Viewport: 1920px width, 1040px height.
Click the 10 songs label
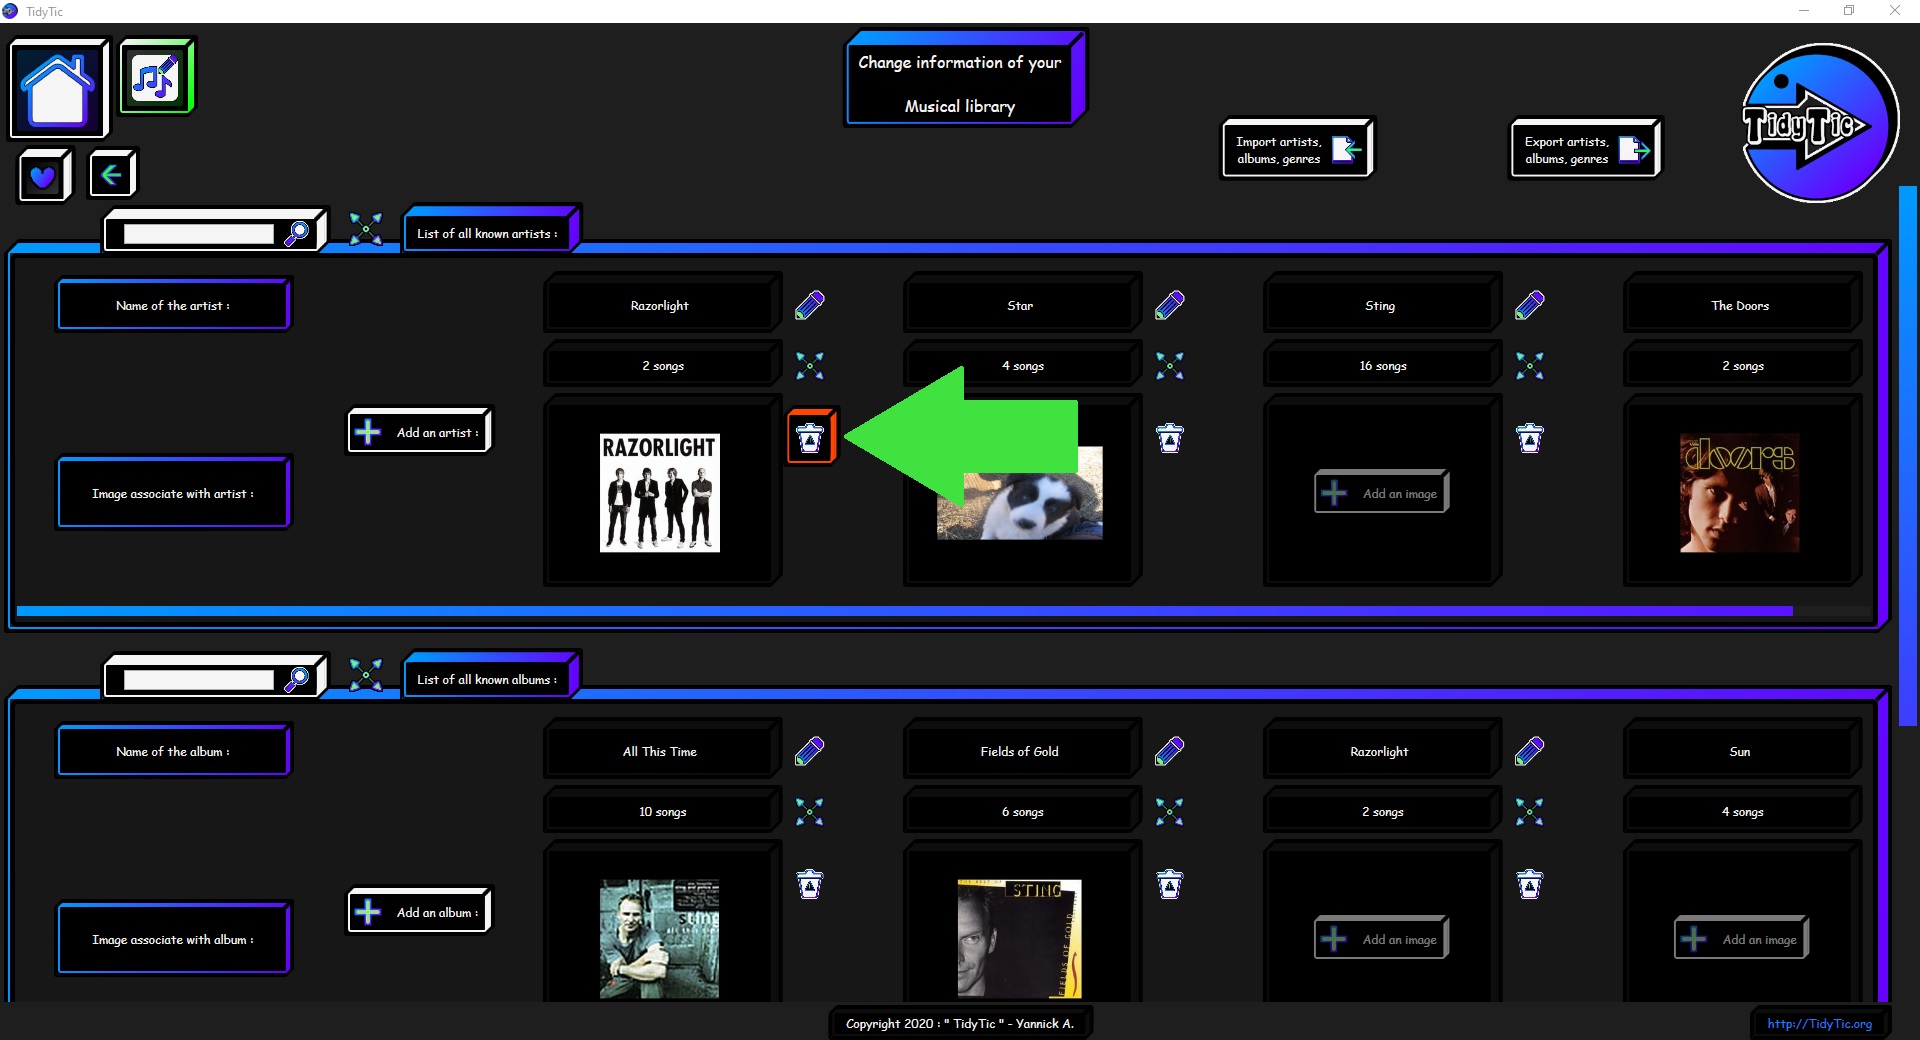[x=661, y=811]
